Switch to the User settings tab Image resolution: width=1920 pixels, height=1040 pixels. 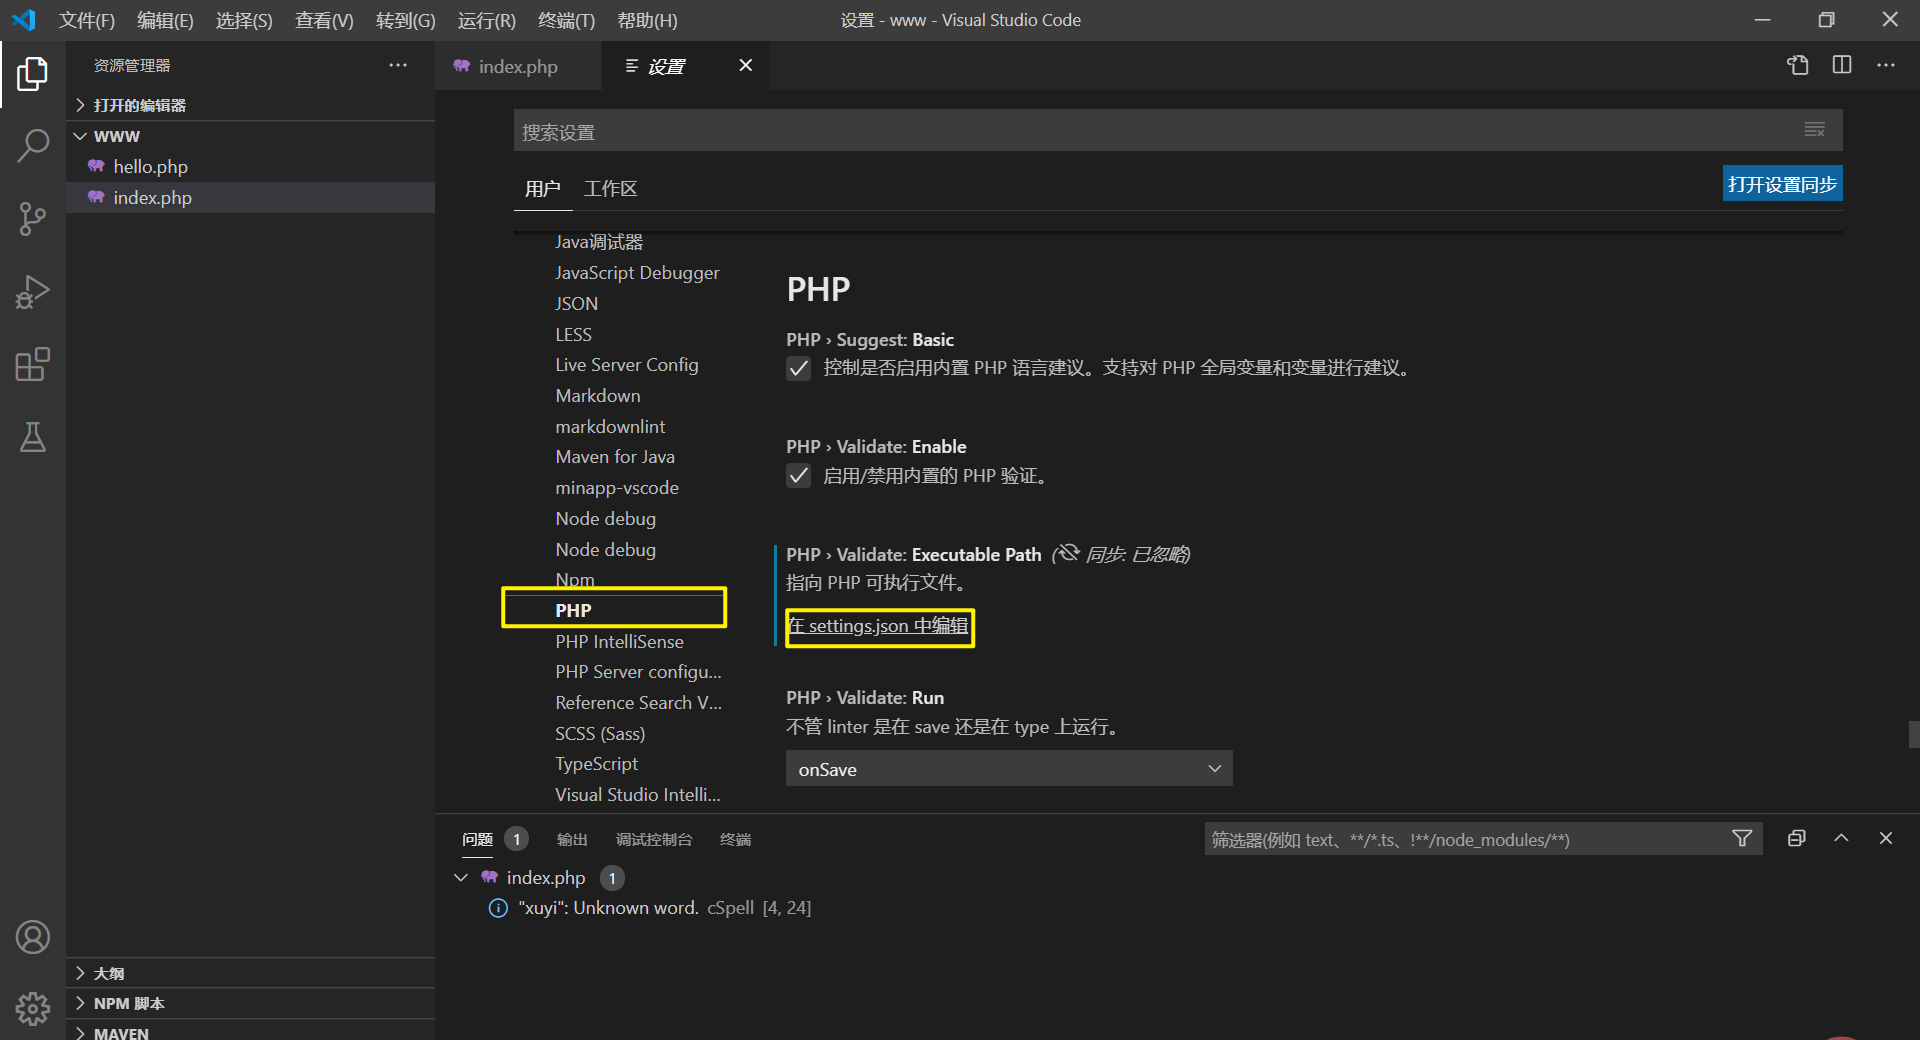coord(542,189)
